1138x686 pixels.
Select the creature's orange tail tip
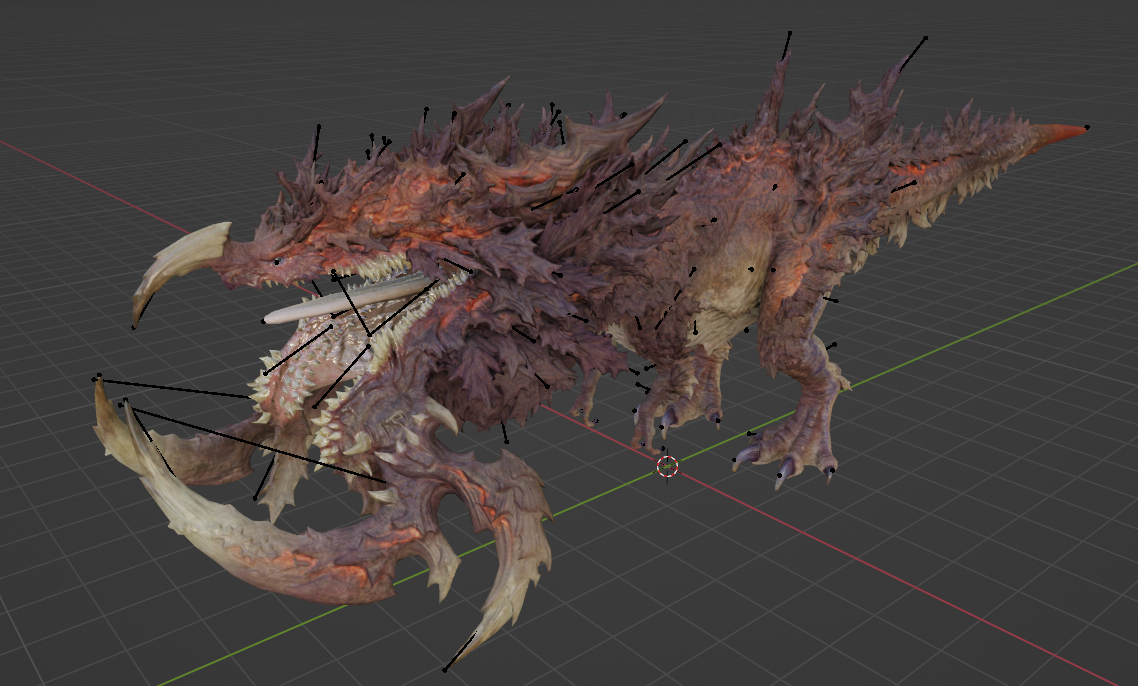pos(1057,136)
